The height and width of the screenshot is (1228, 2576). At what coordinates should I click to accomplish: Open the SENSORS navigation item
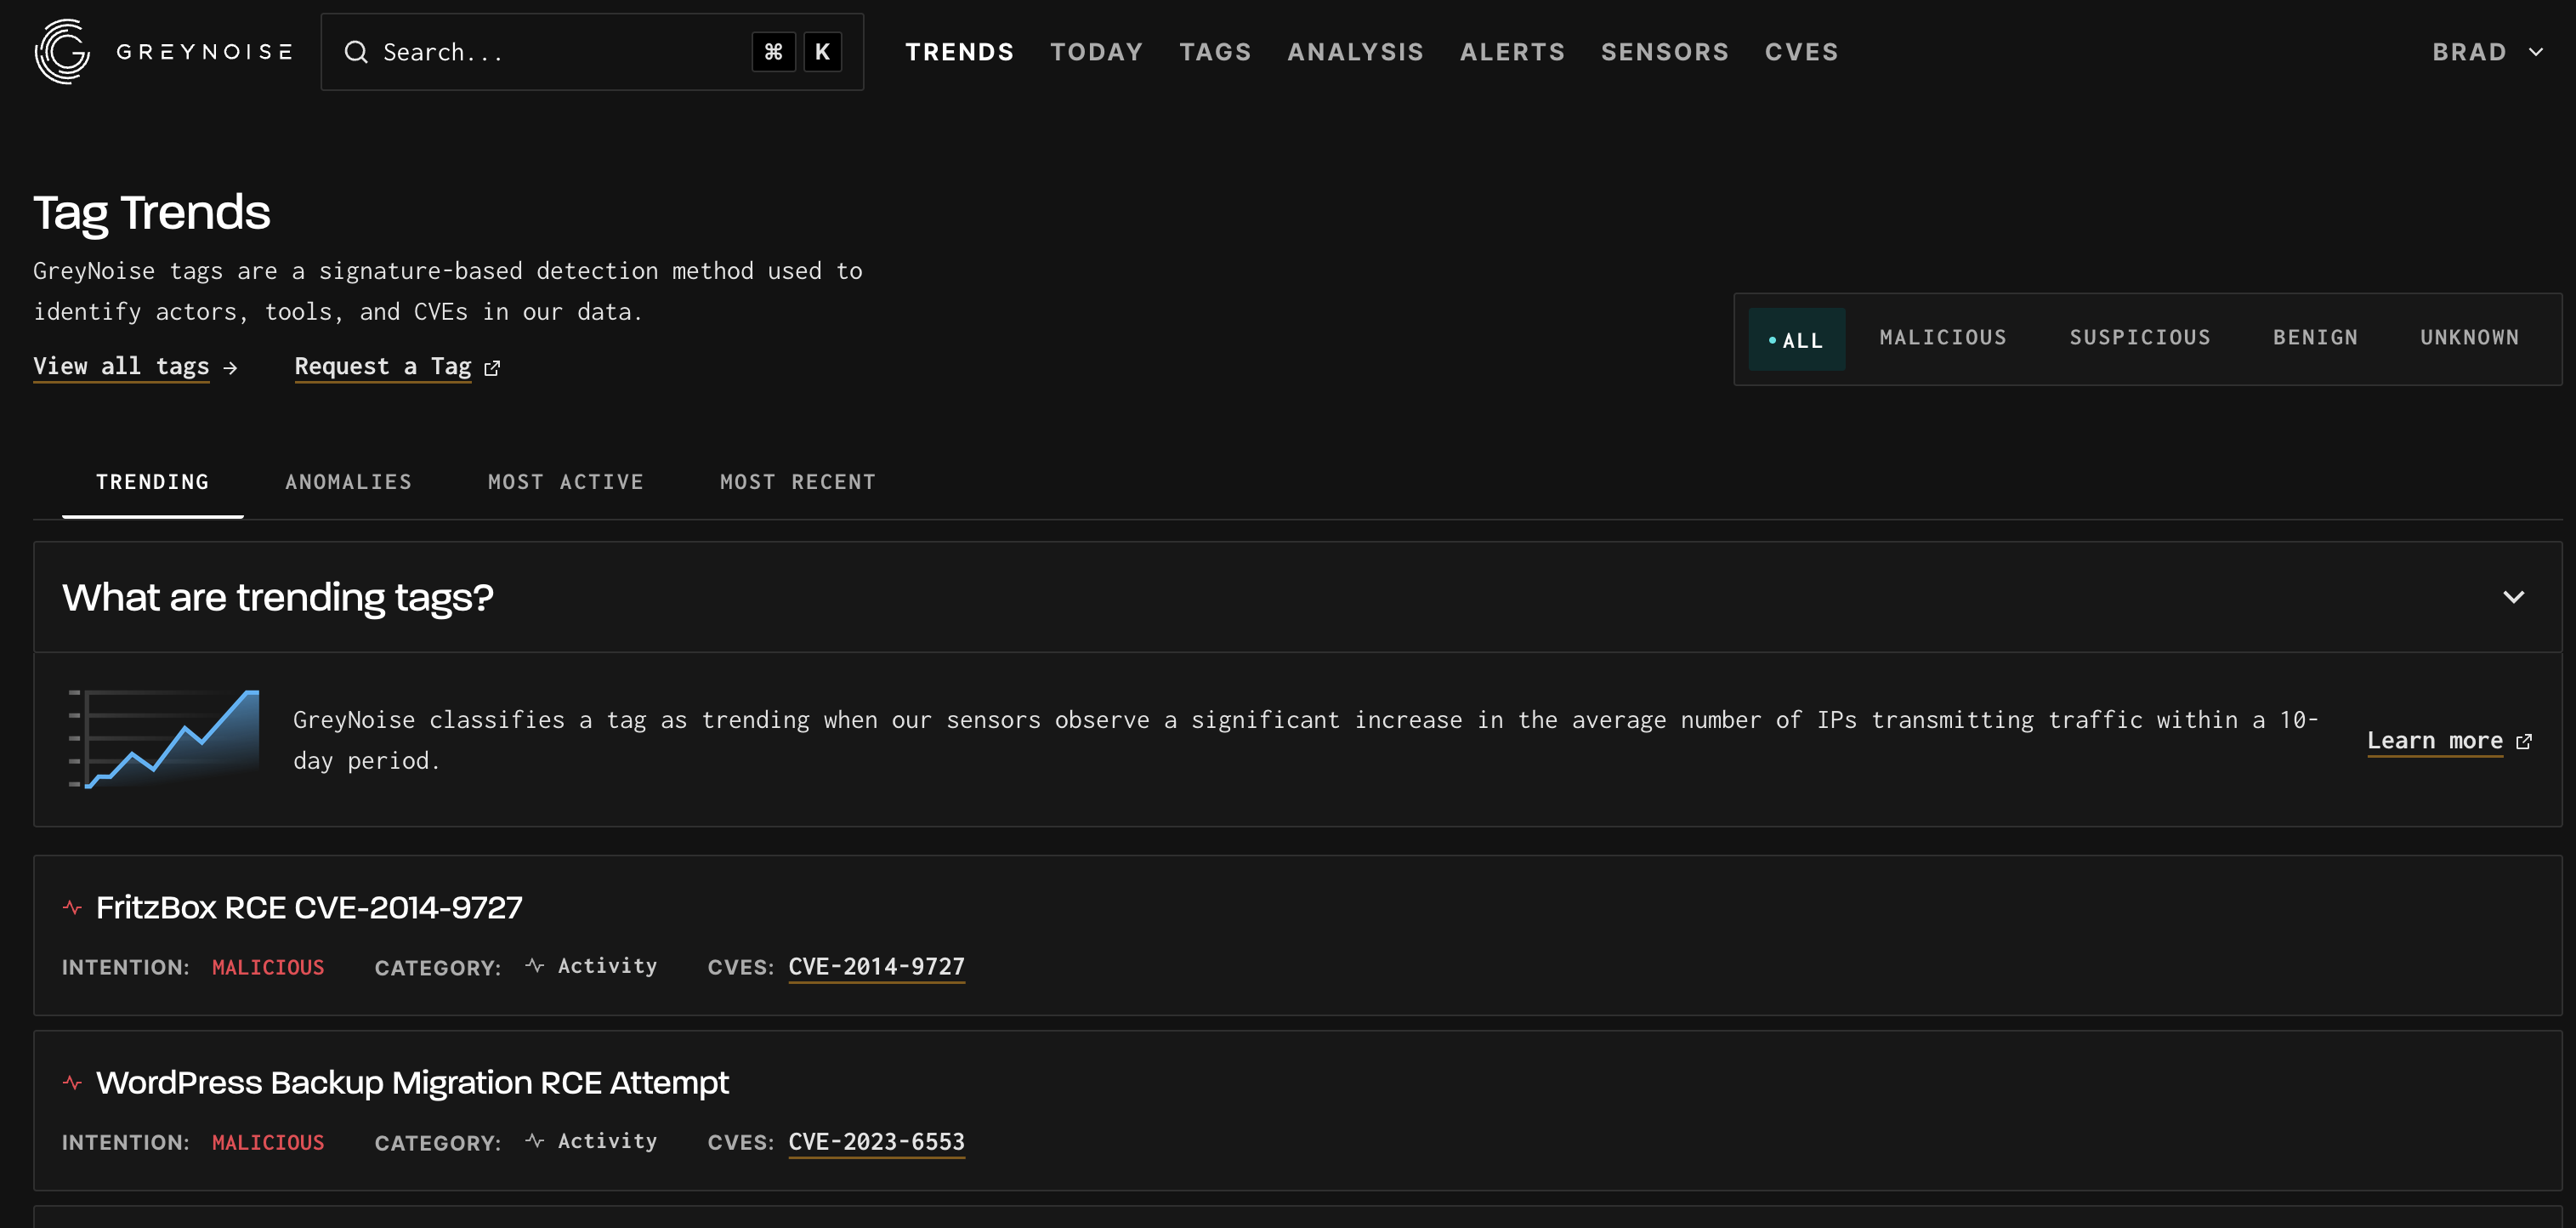click(1664, 52)
